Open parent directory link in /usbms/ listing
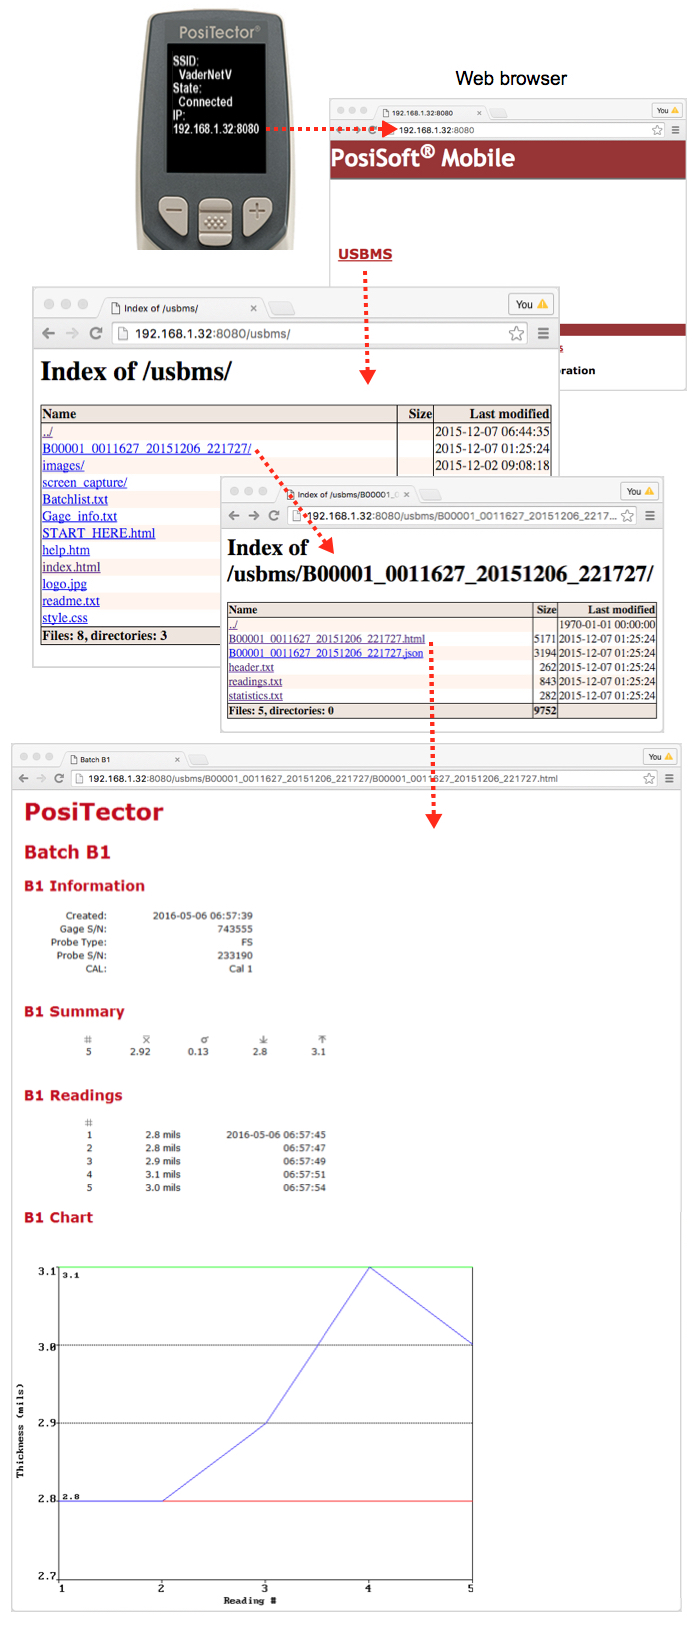 [x=47, y=432]
